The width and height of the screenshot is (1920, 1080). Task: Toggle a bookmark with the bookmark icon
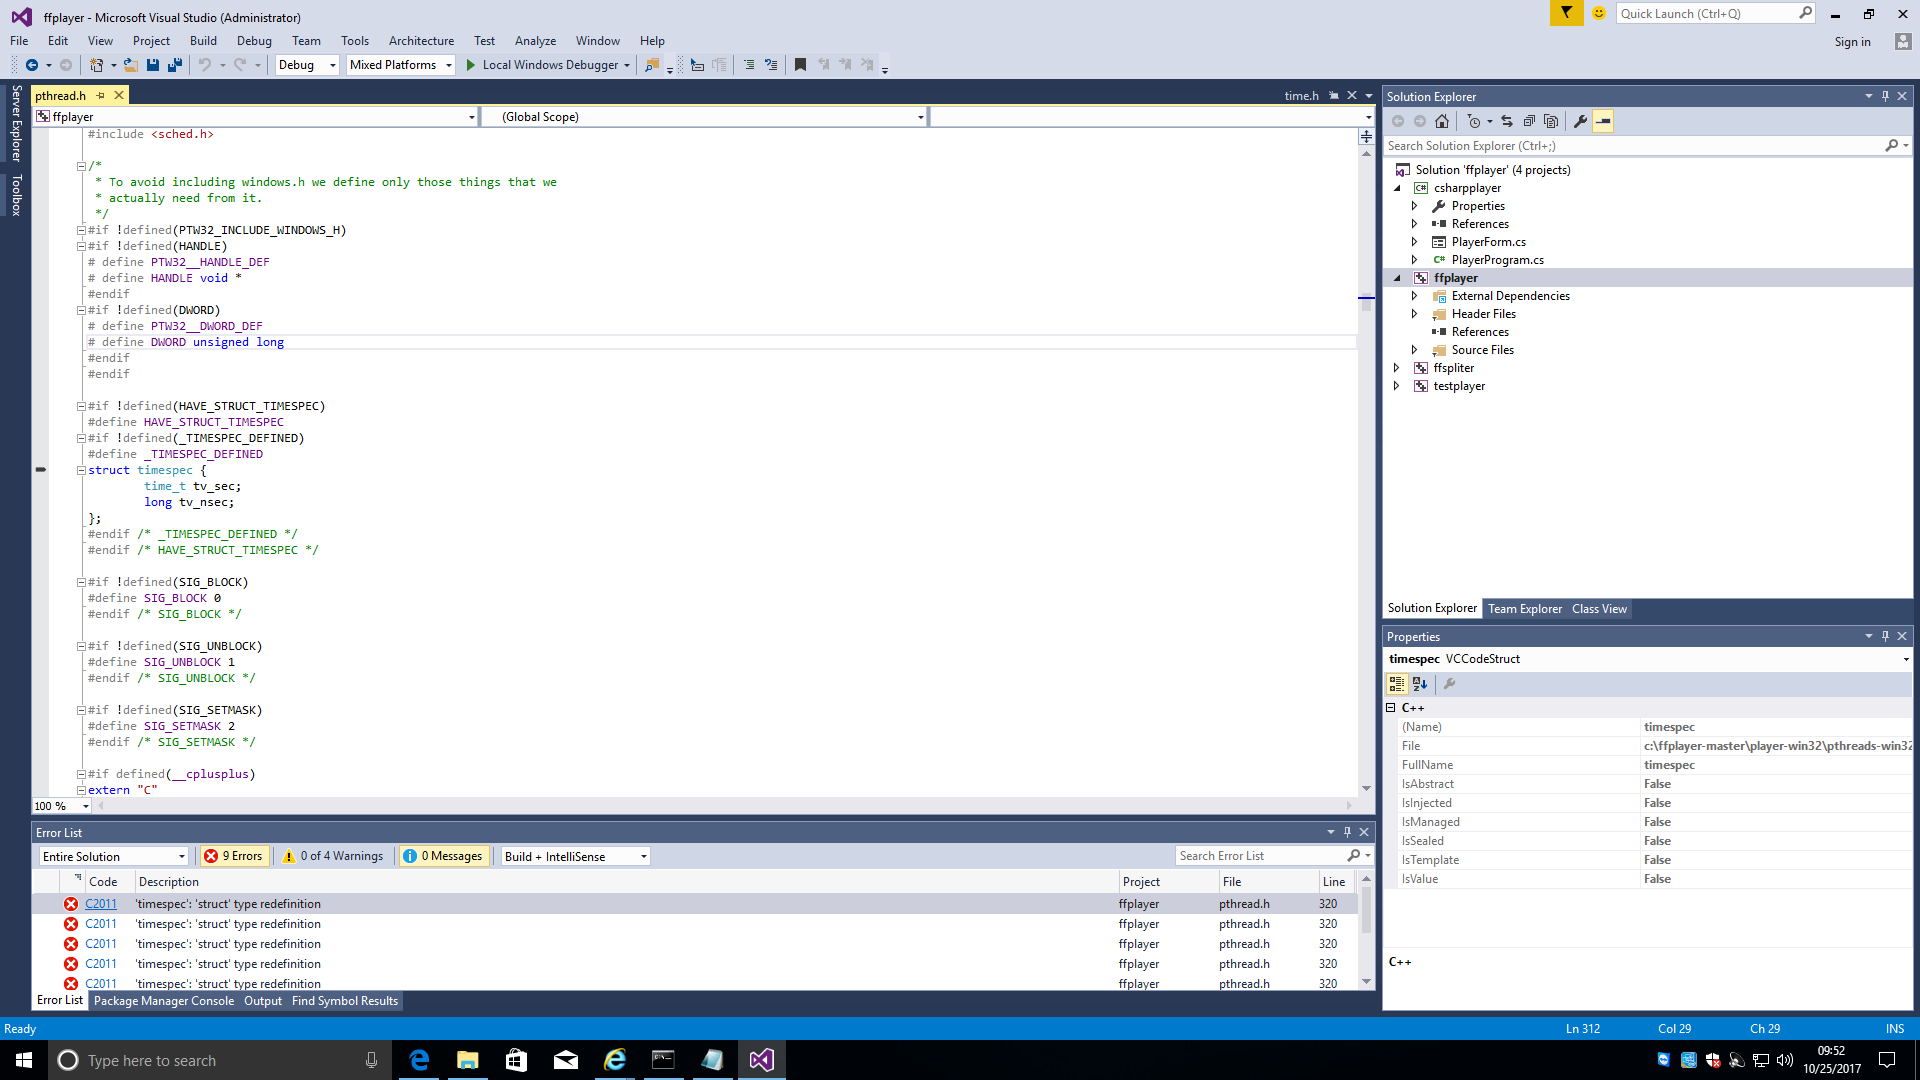(x=800, y=65)
